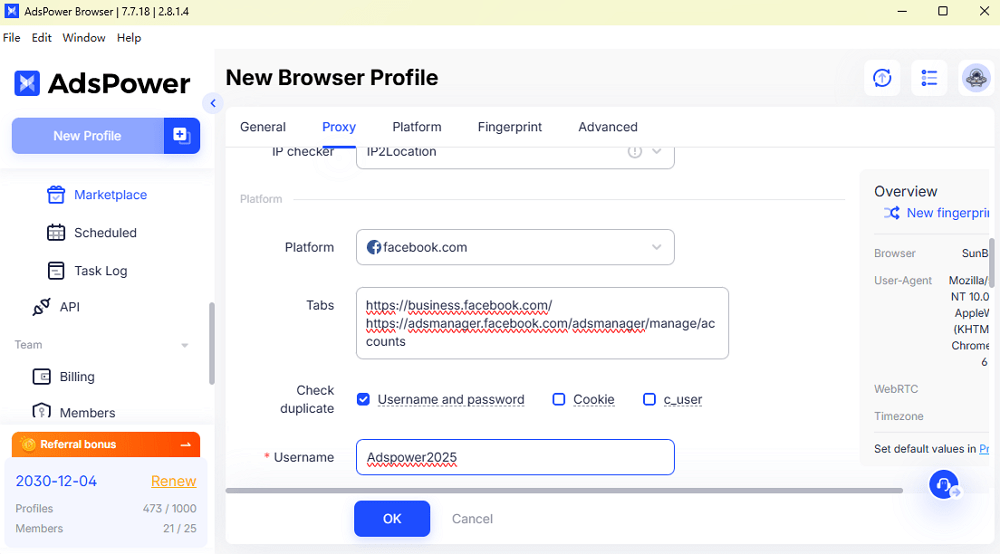Go to the Advanced tab
The height and width of the screenshot is (554, 1000).
coord(608,127)
